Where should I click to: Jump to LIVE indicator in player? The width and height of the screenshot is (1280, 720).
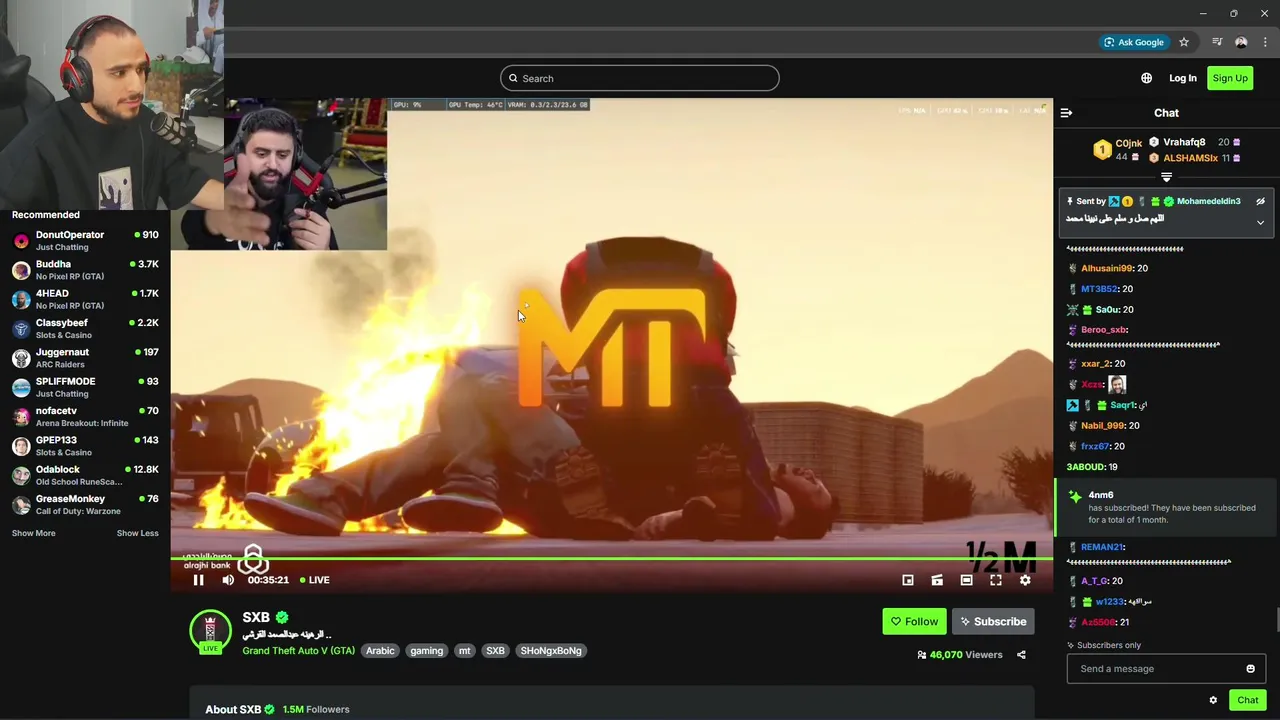pos(315,580)
